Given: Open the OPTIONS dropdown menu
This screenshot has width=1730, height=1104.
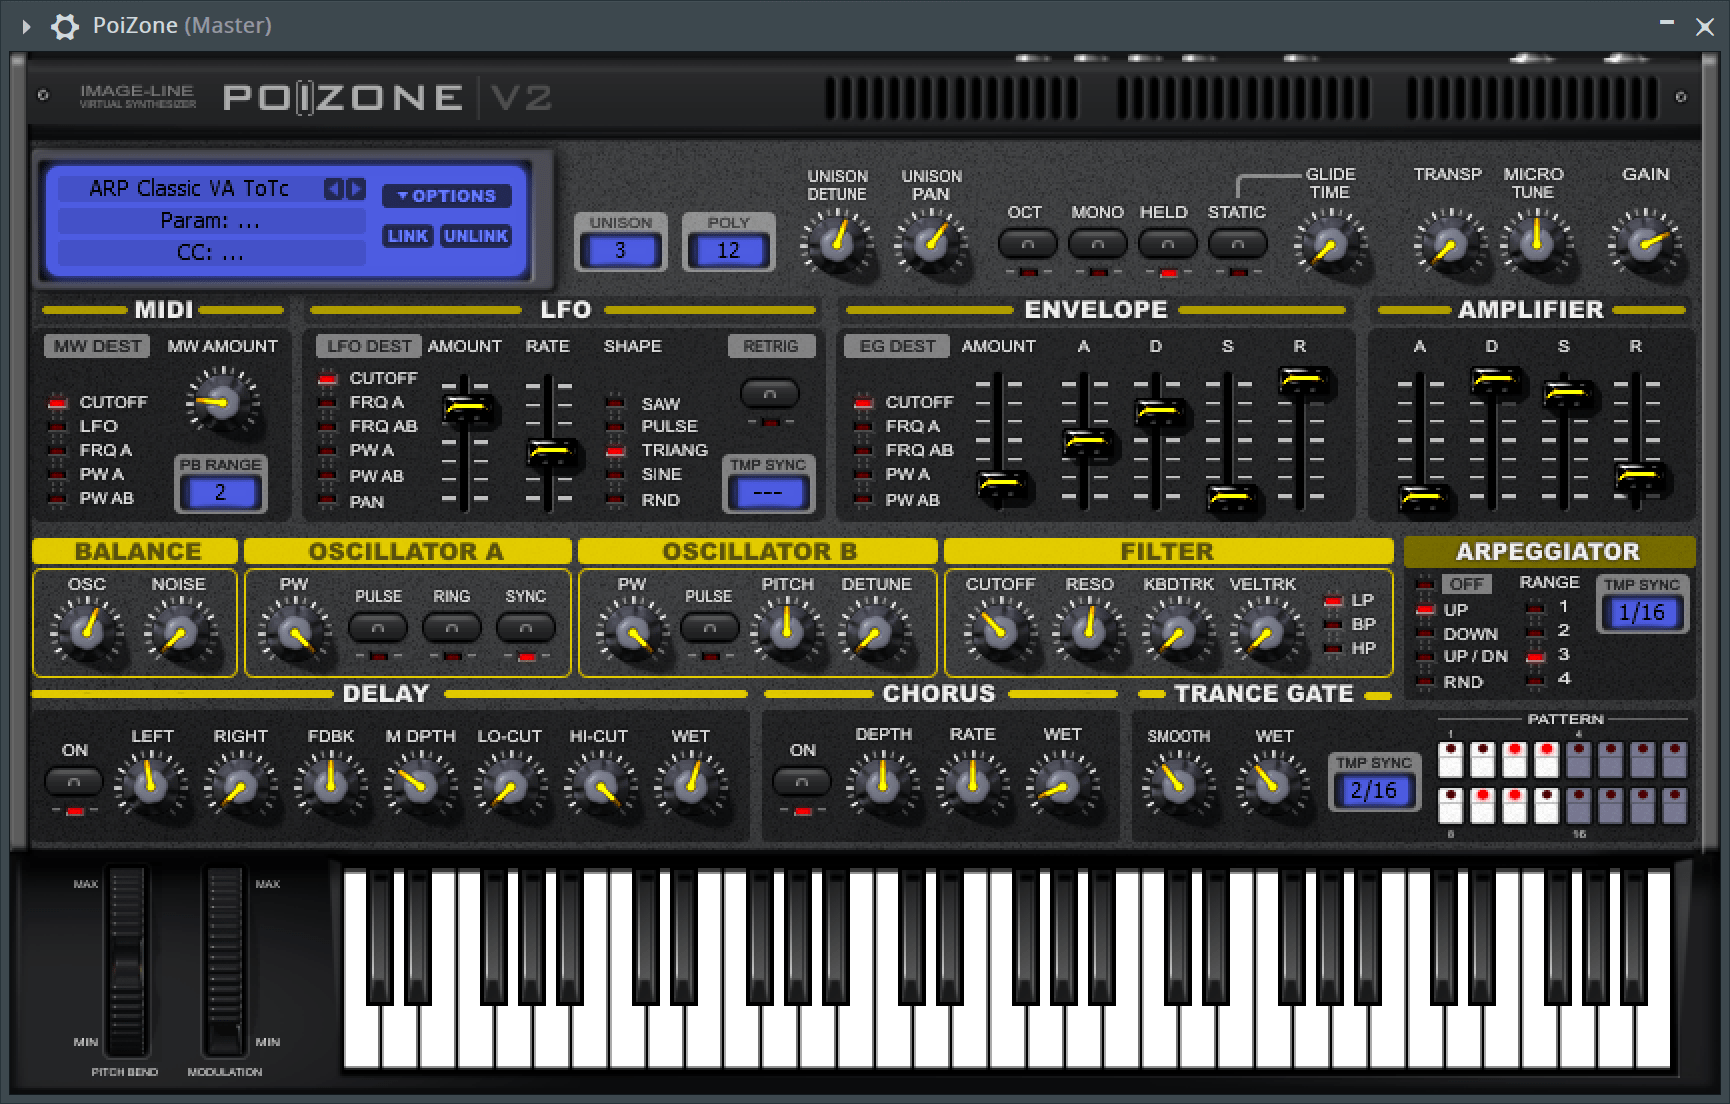Looking at the screenshot, I should tap(447, 196).
